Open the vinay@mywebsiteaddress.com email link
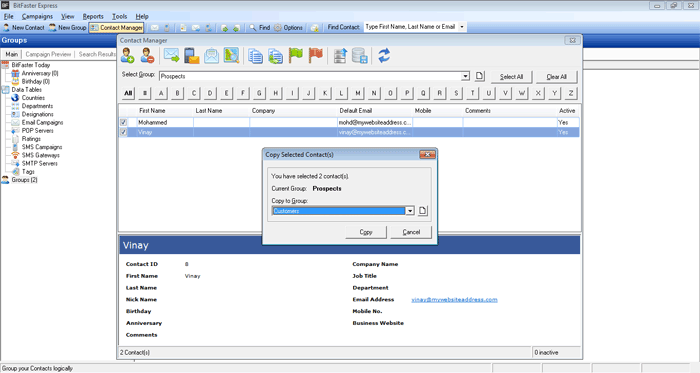This screenshot has width=700, height=373. tap(454, 300)
